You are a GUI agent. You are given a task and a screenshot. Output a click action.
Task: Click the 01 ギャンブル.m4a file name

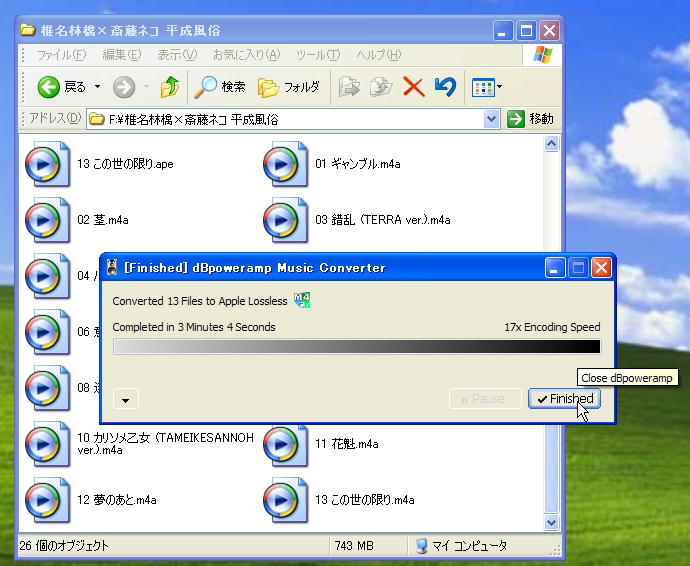357,164
